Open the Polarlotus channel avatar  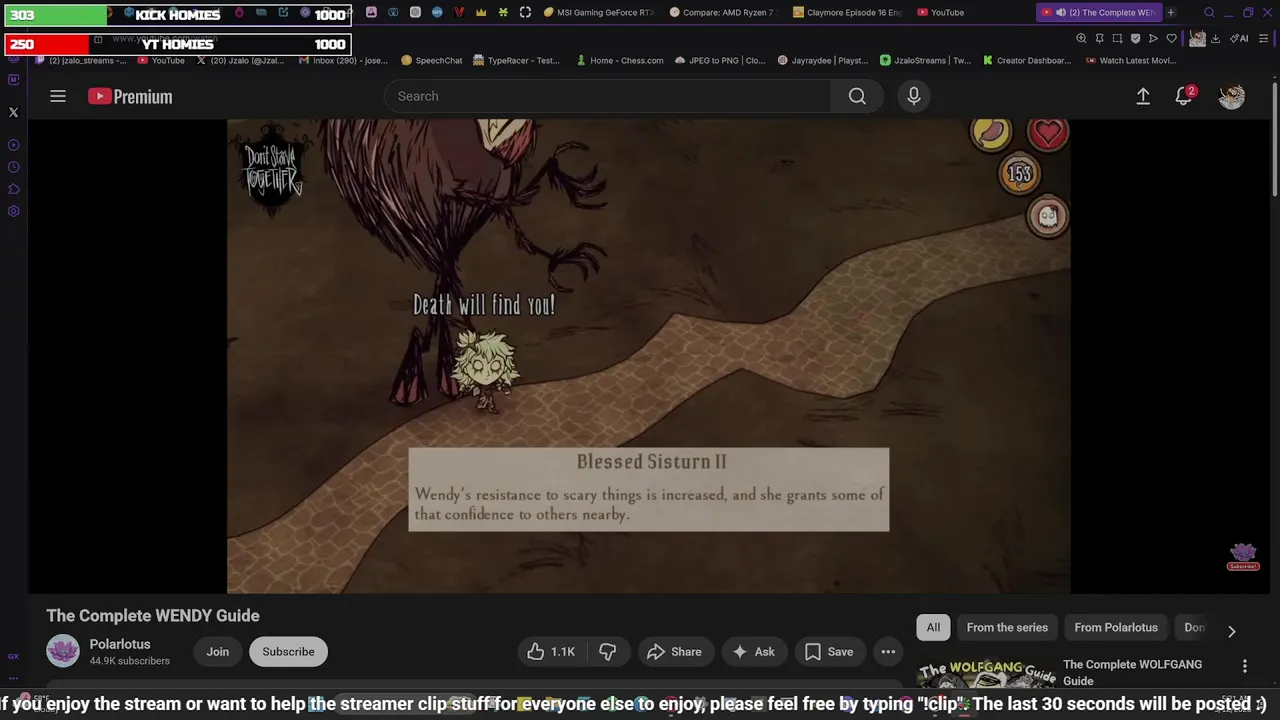pos(63,651)
